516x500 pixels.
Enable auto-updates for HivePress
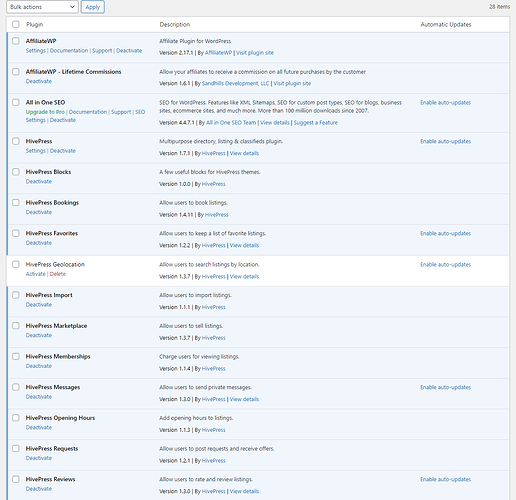click(x=446, y=141)
